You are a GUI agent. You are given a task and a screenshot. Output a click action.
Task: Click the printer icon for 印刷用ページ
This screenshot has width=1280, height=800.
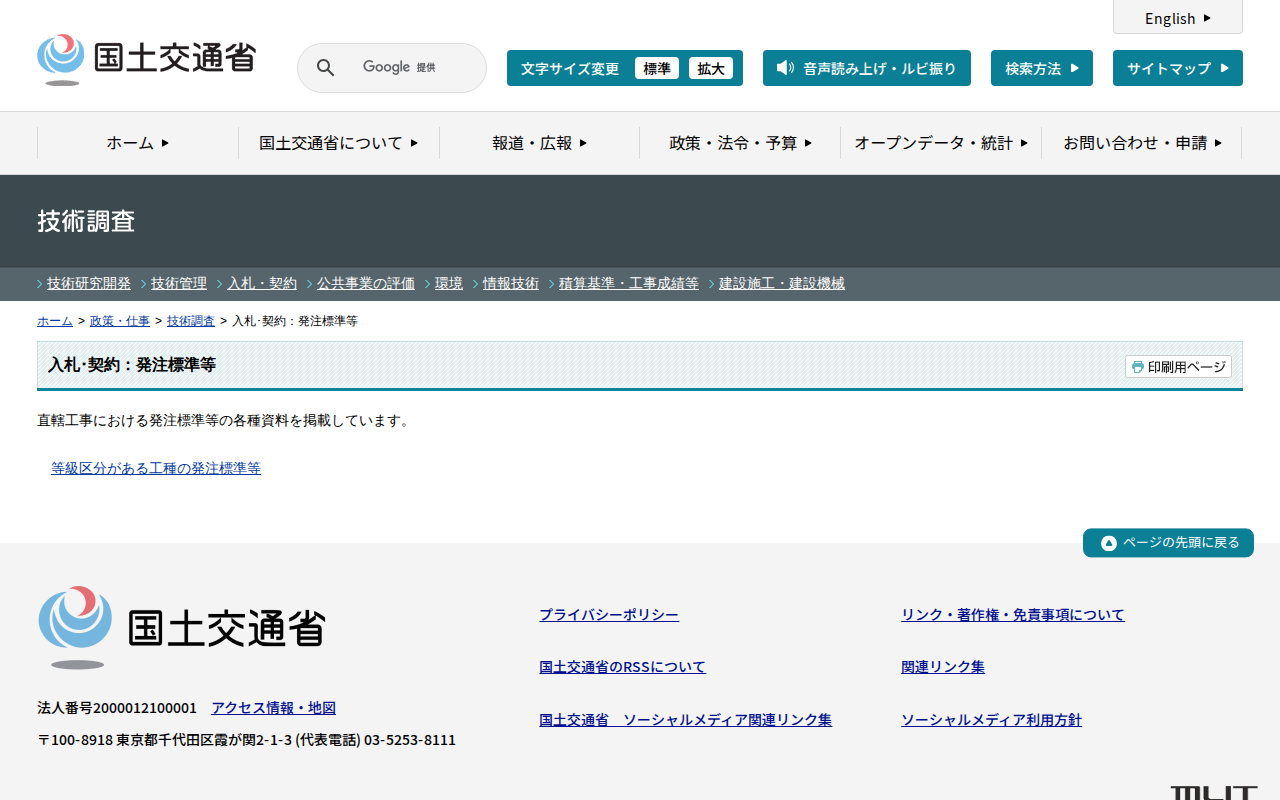click(1137, 367)
